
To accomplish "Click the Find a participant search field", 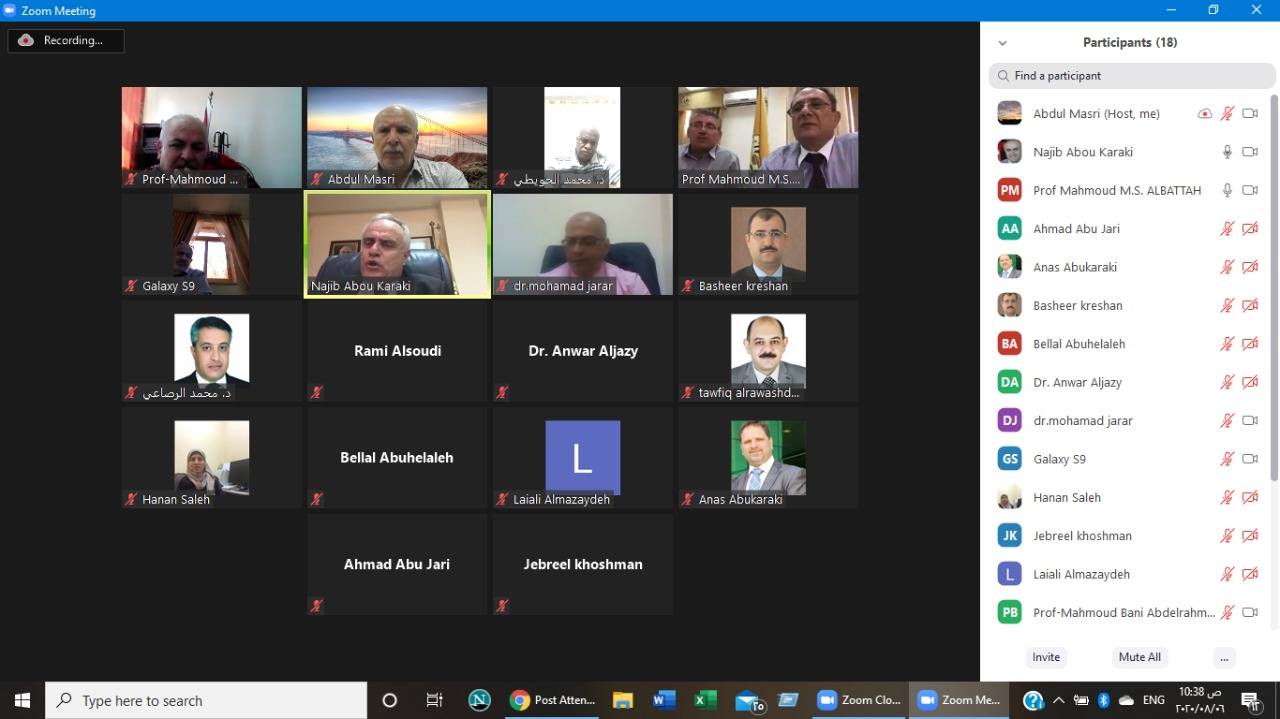I will tap(1132, 76).
